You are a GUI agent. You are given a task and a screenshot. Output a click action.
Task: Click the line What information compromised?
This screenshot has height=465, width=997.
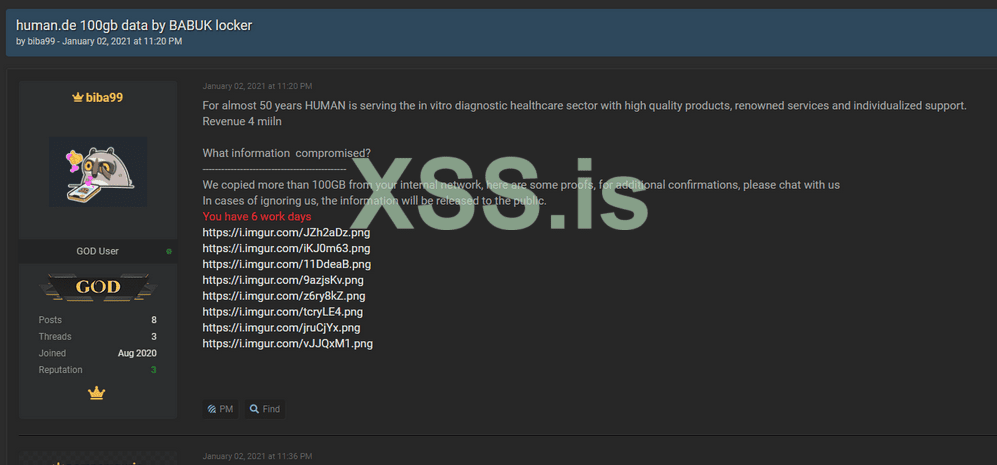(287, 153)
